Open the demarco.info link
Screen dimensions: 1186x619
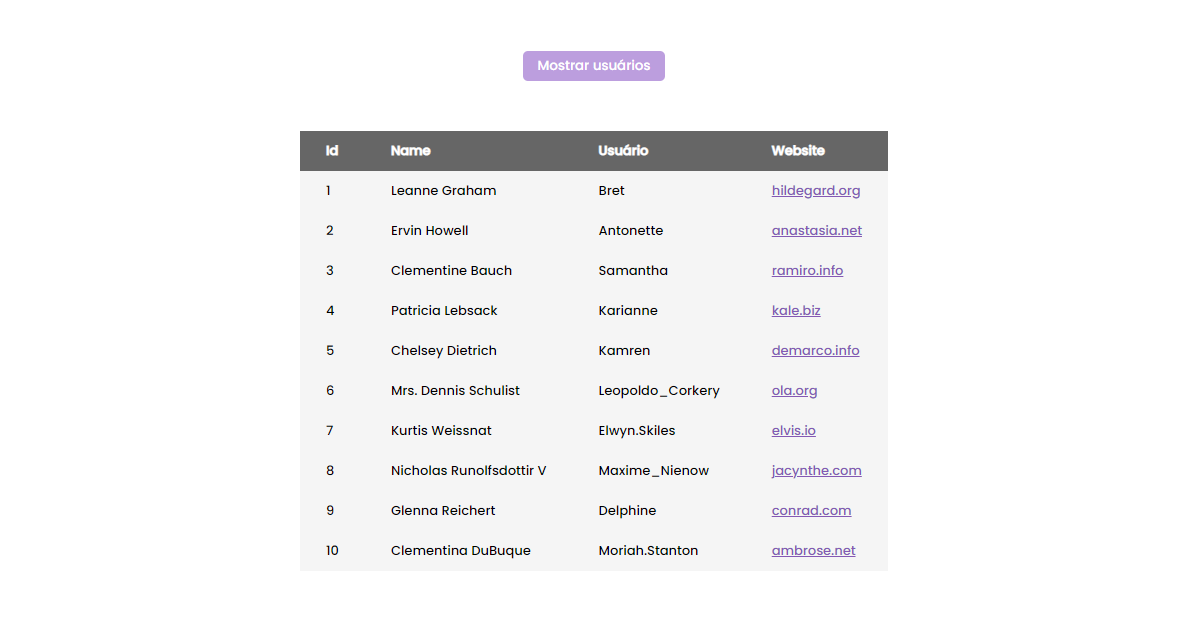(x=815, y=351)
